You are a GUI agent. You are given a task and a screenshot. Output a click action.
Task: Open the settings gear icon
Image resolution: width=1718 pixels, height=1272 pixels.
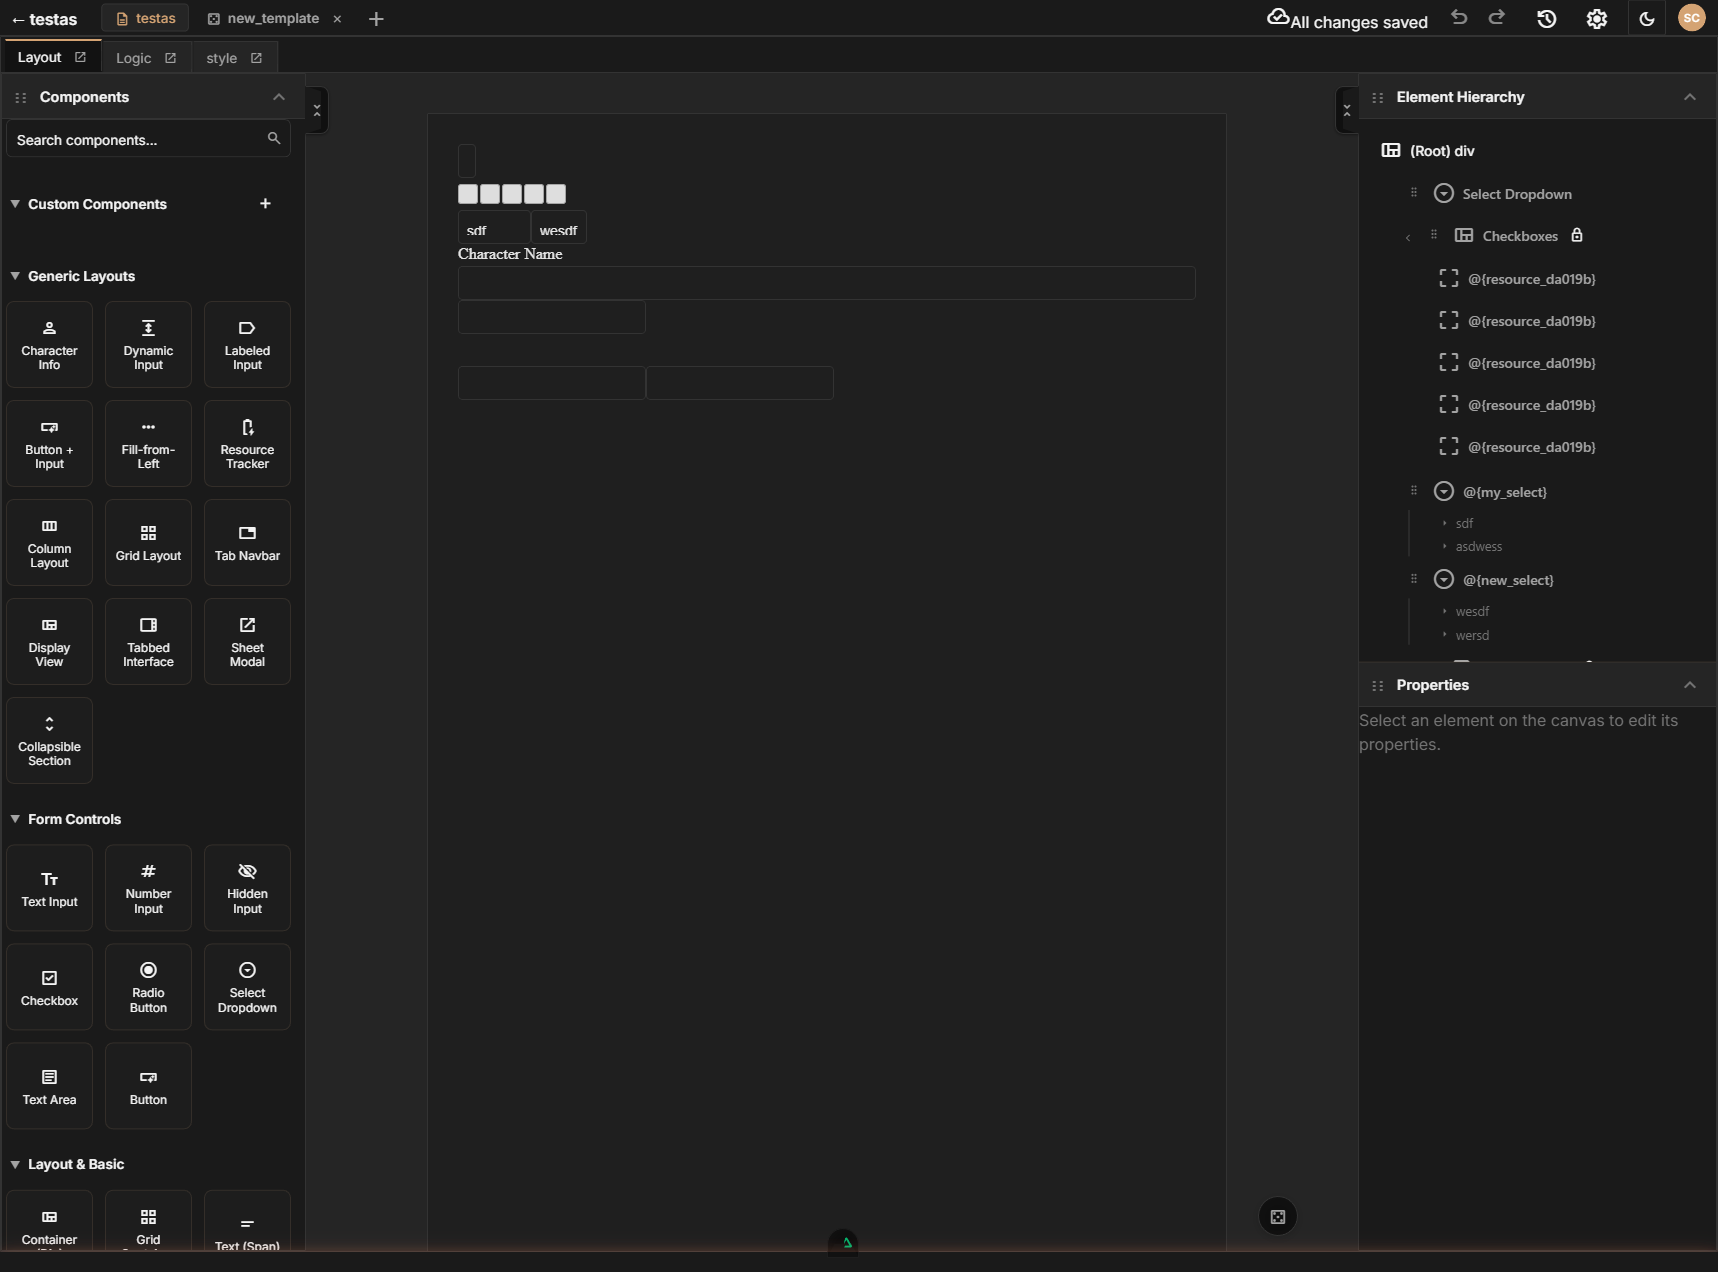(x=1596, y=18)
